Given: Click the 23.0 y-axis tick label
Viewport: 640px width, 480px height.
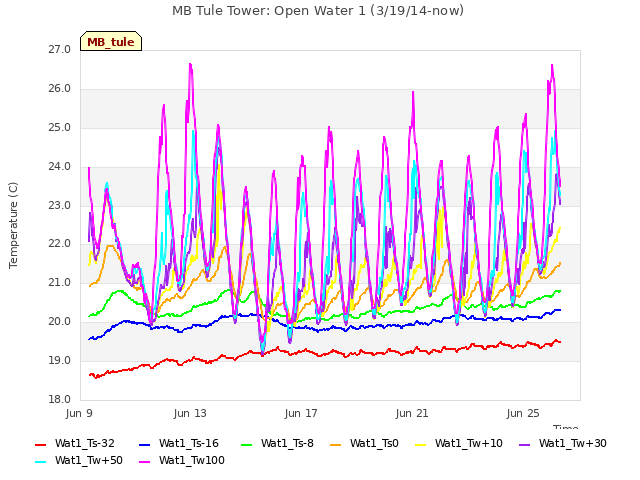Looking at the screenshot, I should 60,205.
